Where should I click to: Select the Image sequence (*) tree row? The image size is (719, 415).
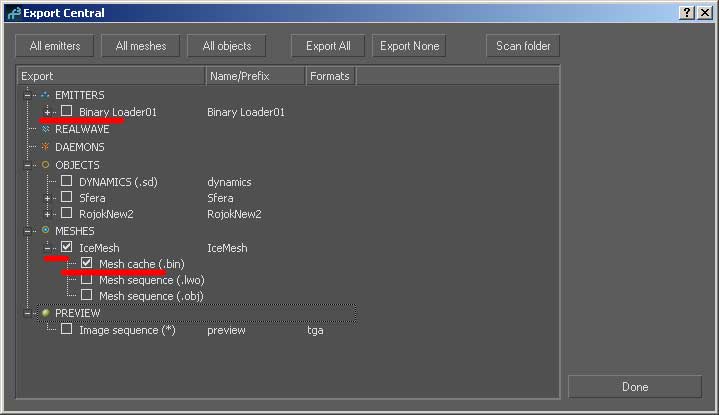pyautogui.click(x=127, y=330)
